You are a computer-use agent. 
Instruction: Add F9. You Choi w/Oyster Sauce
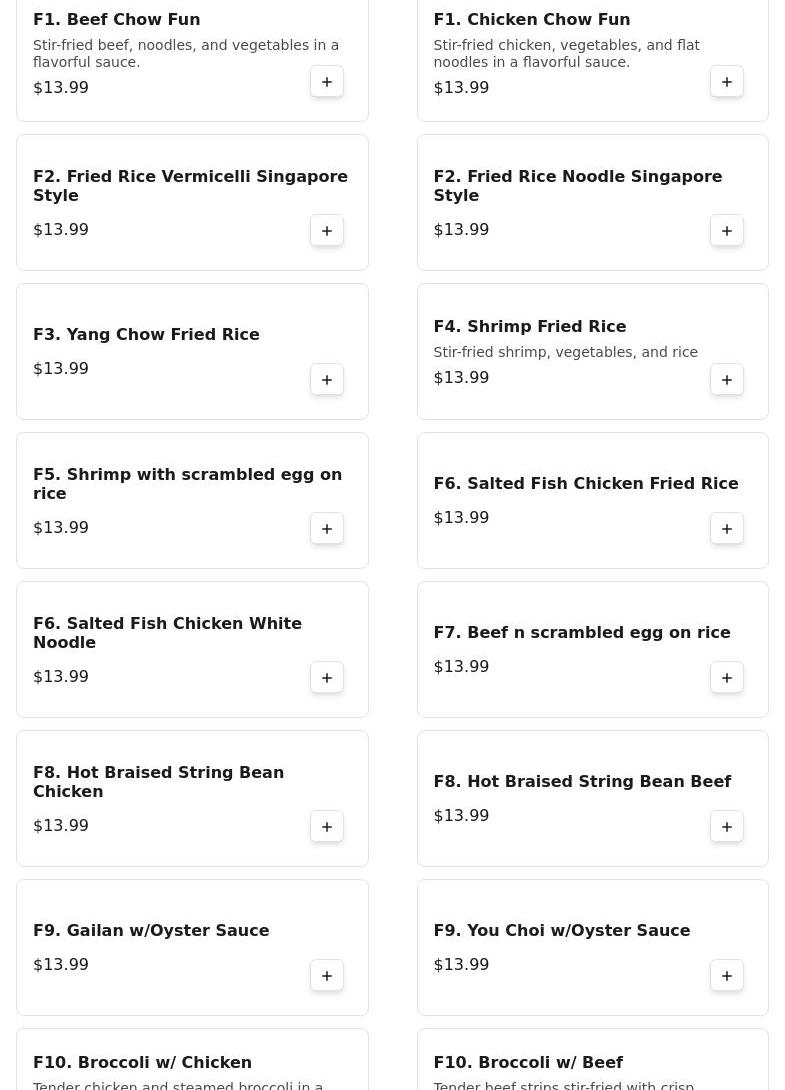click(x=727, y=975)
